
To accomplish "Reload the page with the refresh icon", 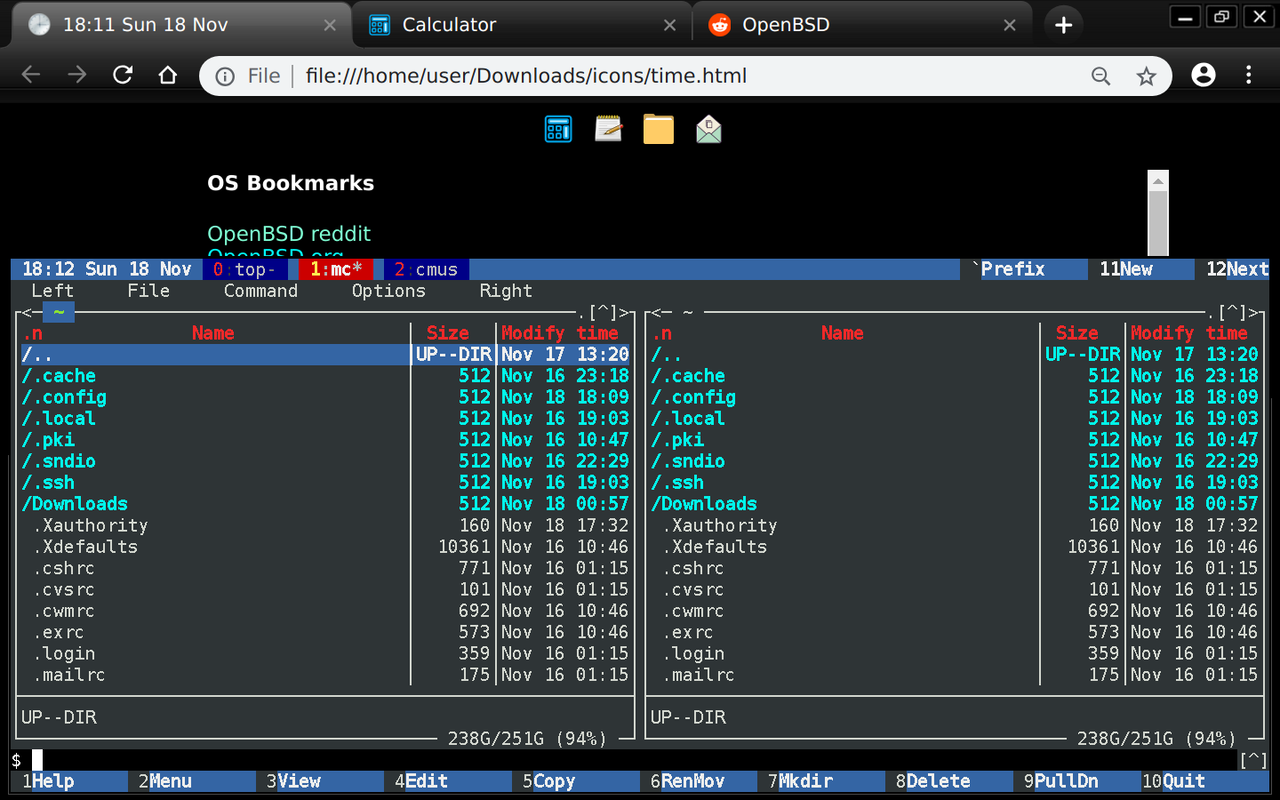I will click(122, 75).
